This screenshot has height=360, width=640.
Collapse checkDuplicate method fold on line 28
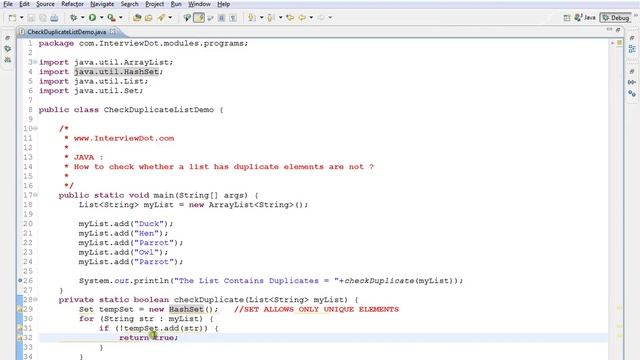pyautogui.click(x=36, y=299)
